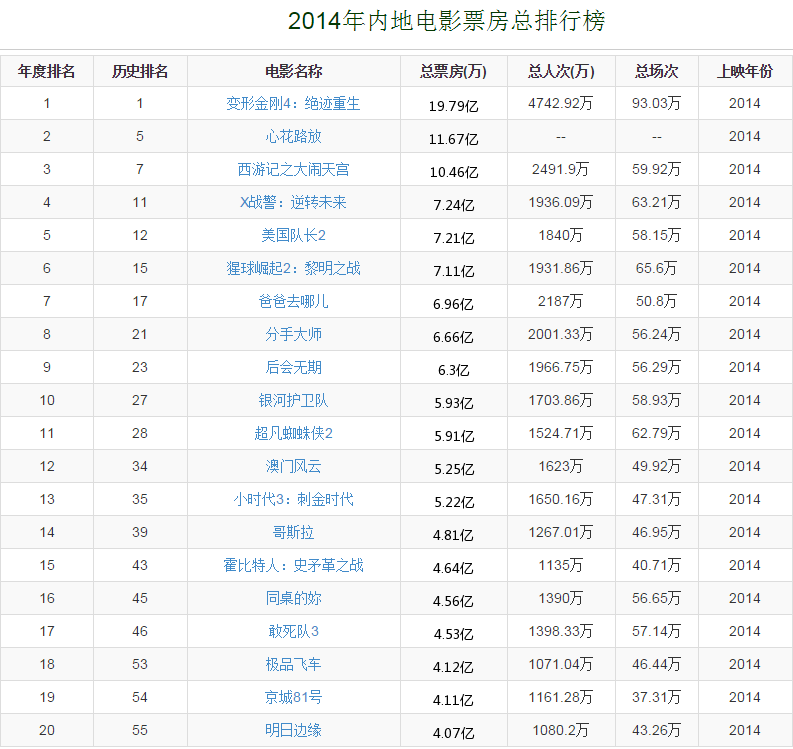The image size is (793, 749).
Task: Select the 2187万 attendance cell
Action: (561, 301)
